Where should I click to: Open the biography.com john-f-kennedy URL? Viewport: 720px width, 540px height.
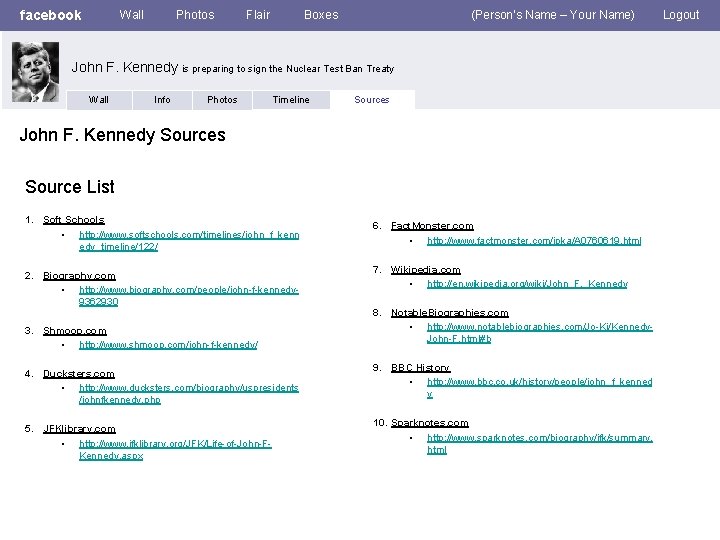[x=189, y=296]
